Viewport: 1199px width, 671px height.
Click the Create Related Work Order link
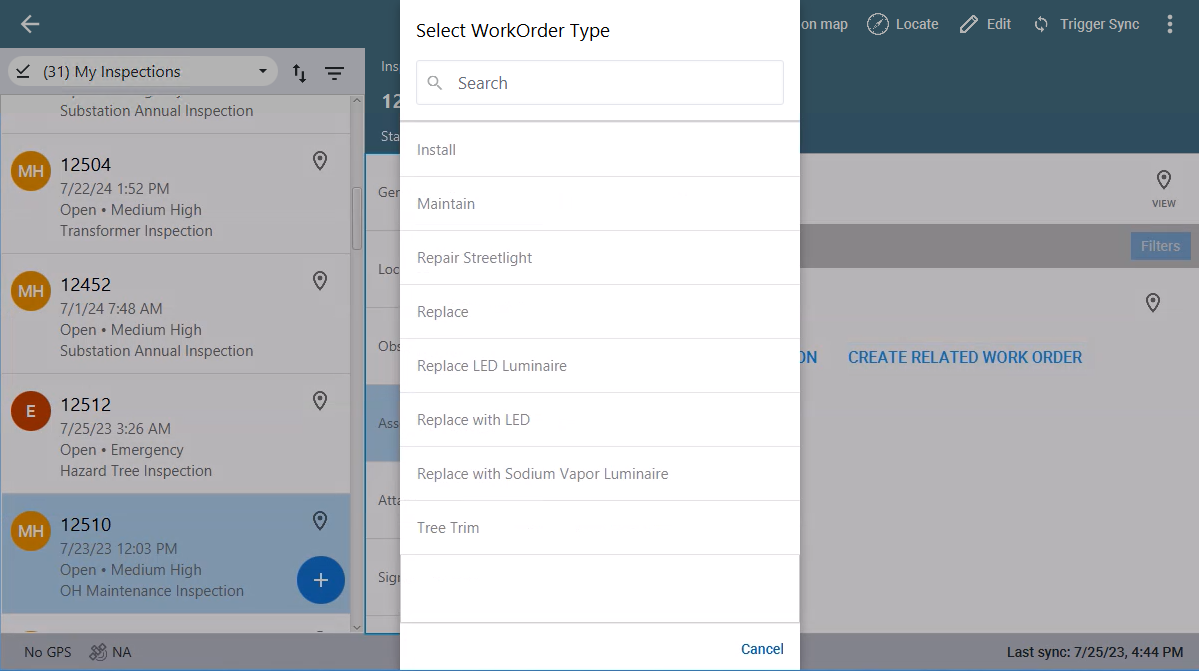point(964,357)
